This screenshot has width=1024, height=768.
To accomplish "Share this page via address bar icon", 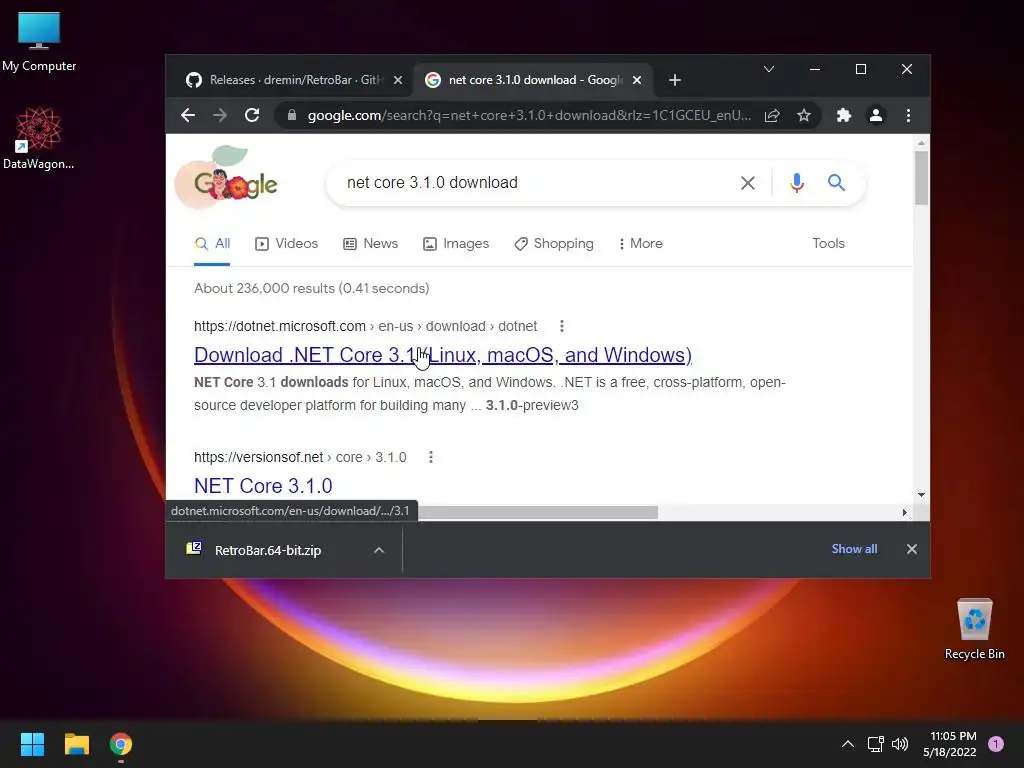I will [772, 116].
